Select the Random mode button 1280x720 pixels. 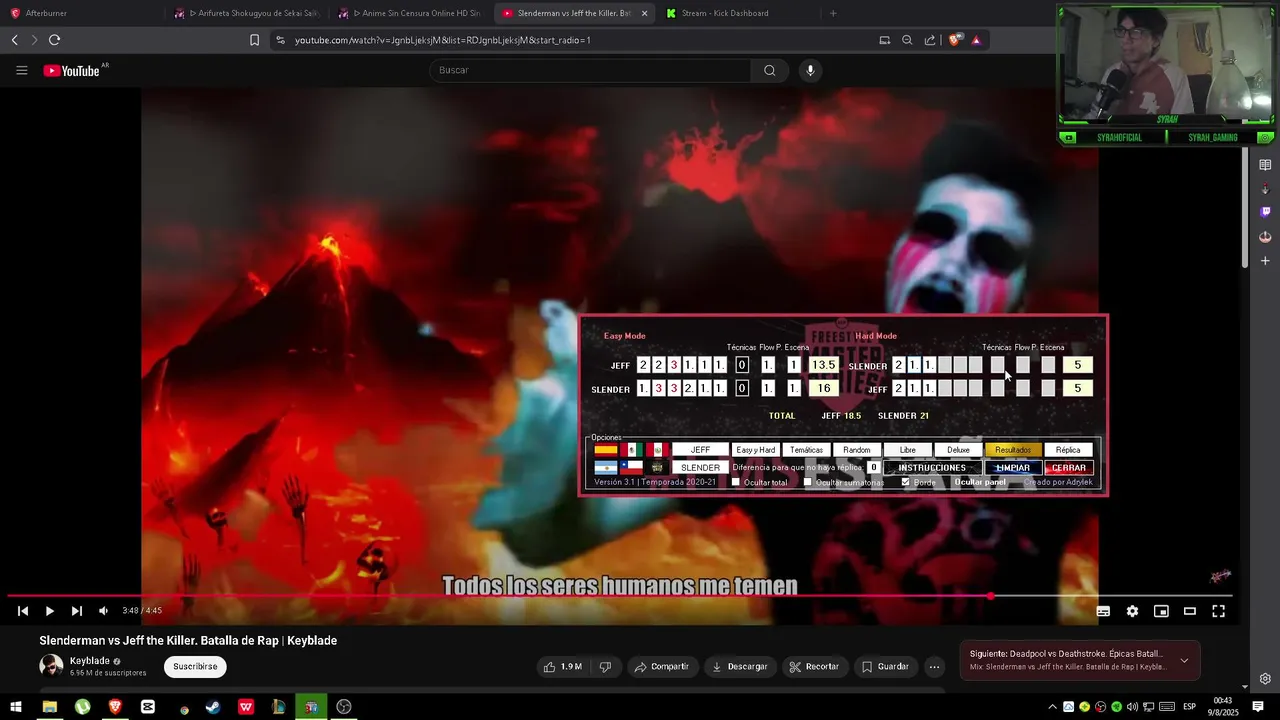(x=857, y=450)
